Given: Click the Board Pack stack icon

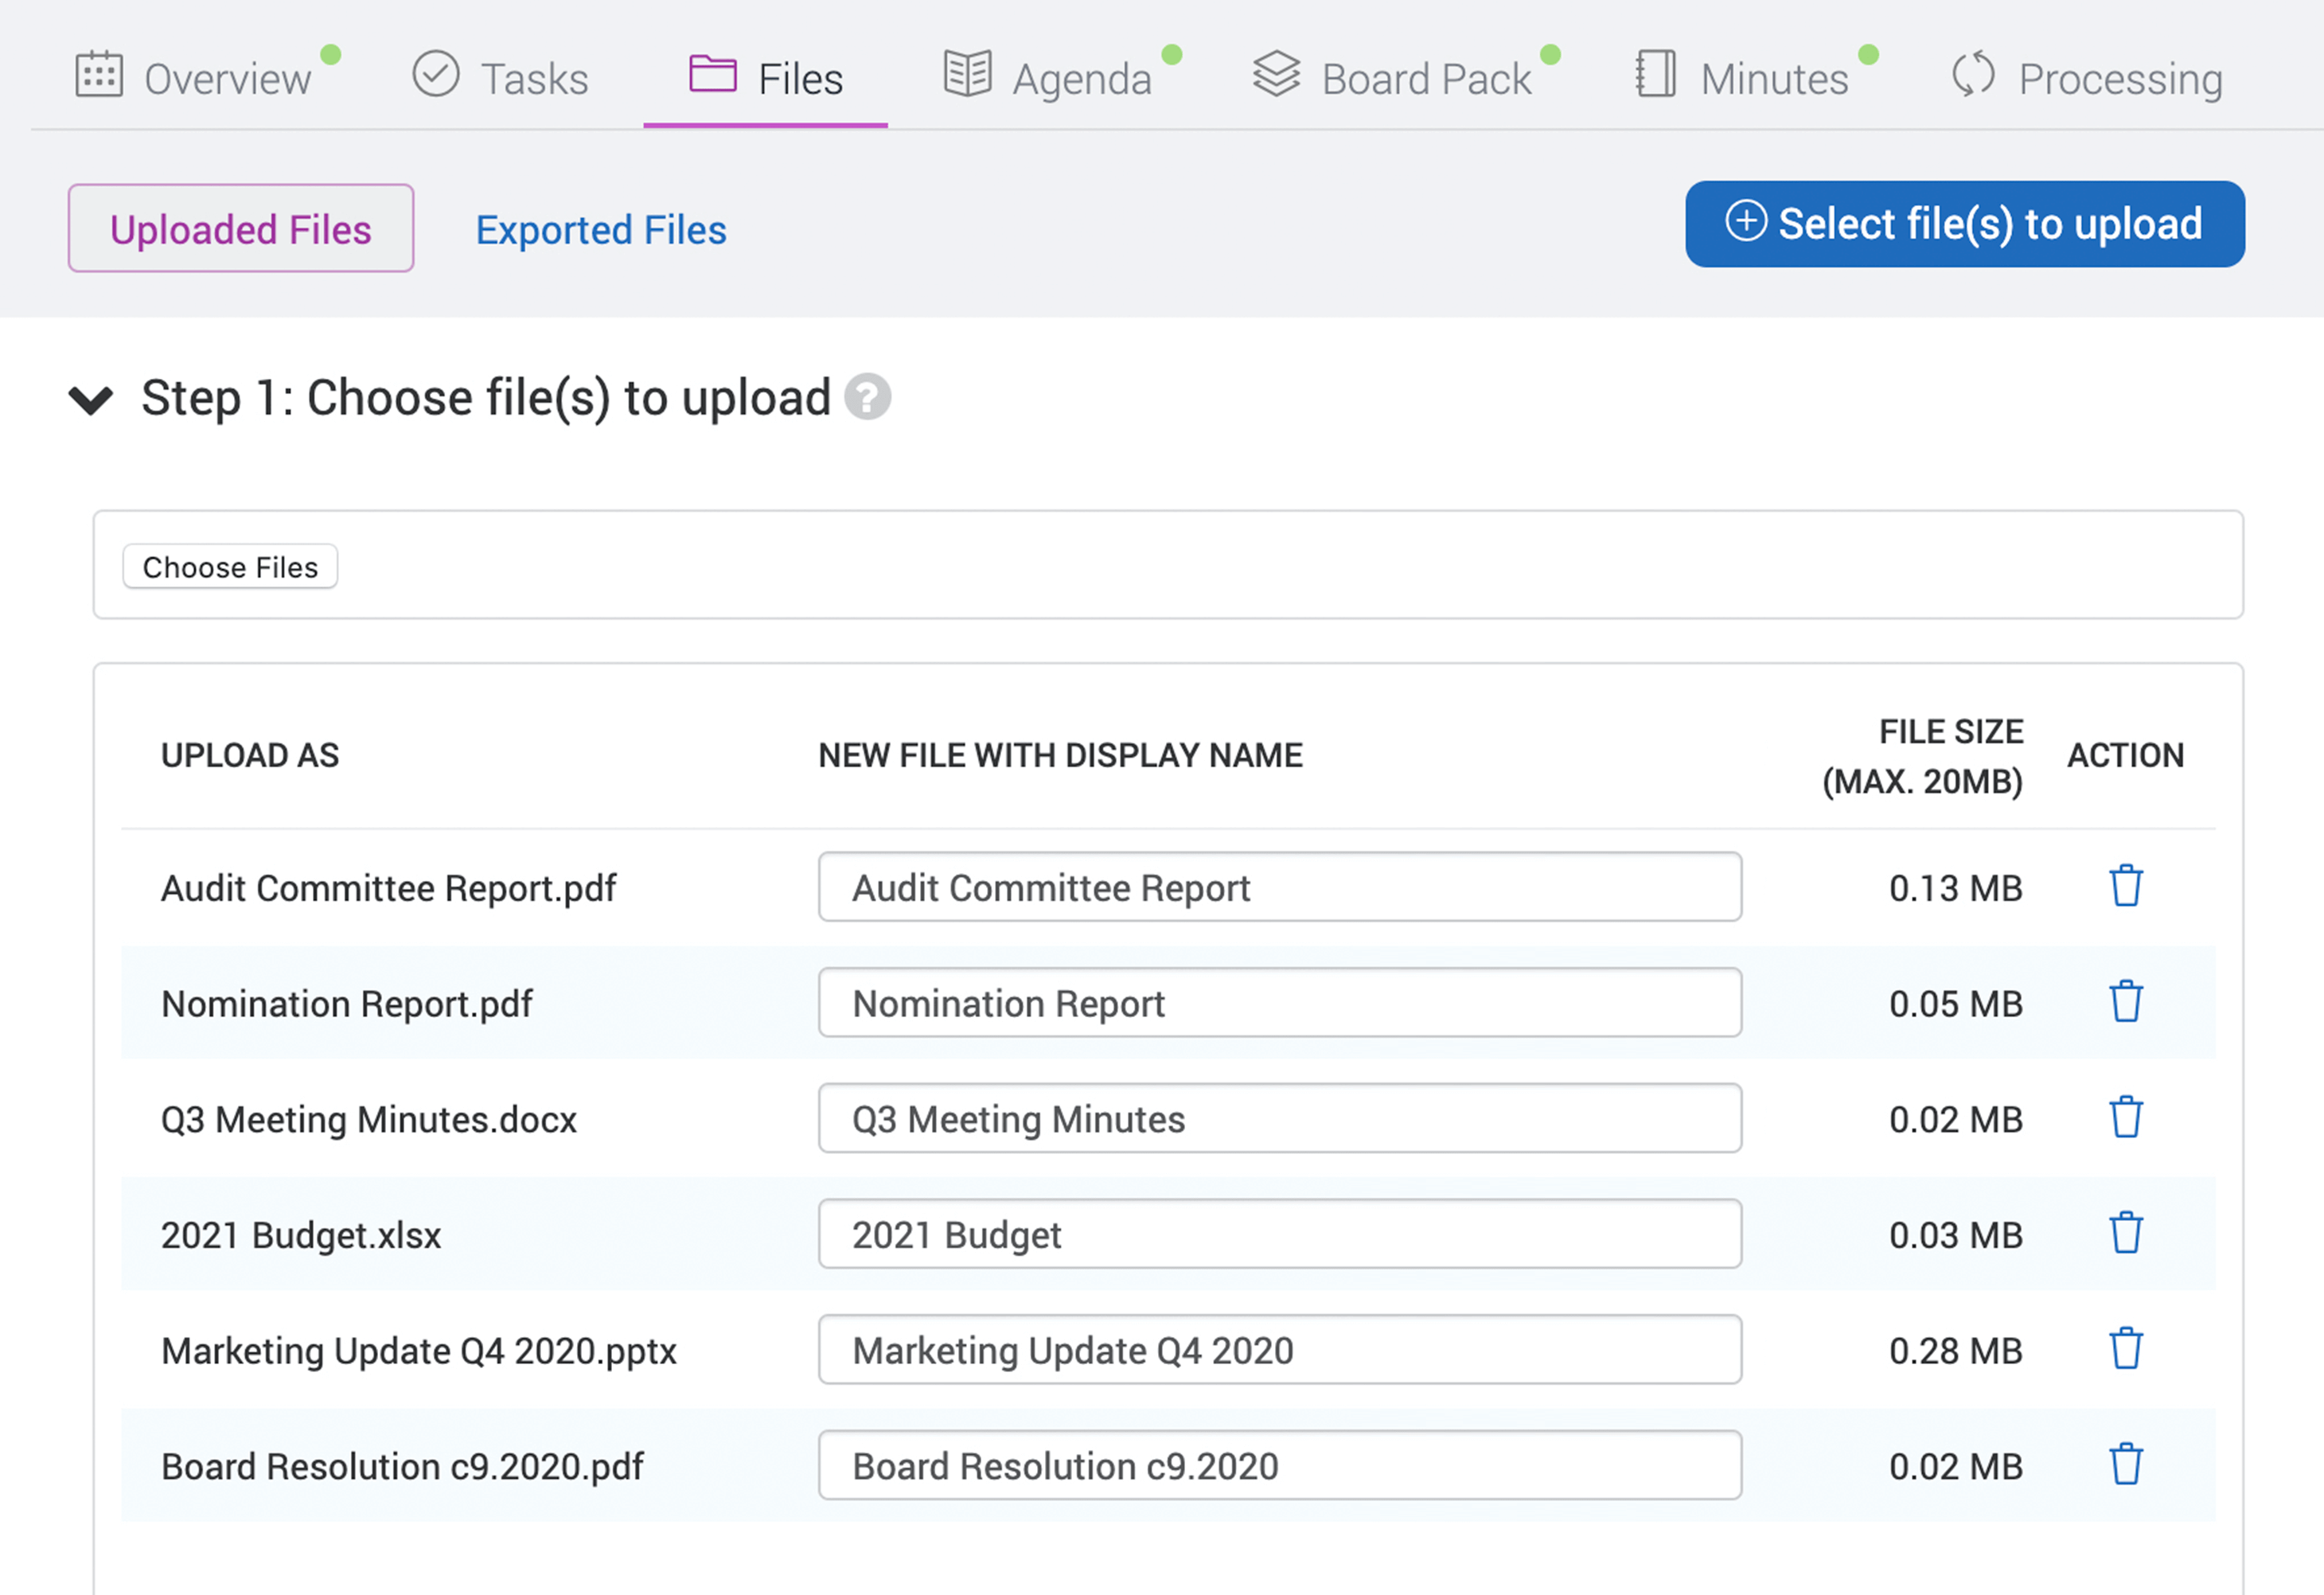Looking at the screenshot, I should [1278, 73].
